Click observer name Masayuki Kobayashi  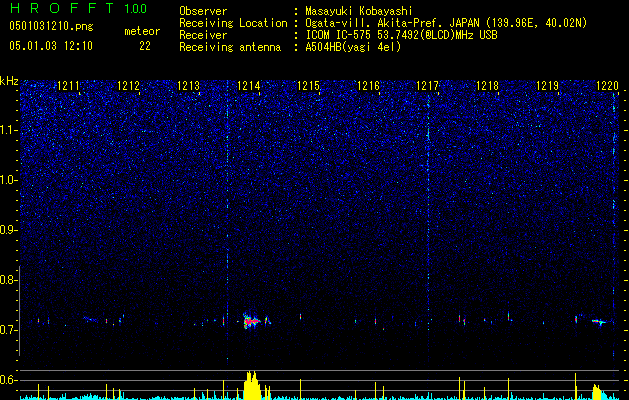[x=359, y=11]
